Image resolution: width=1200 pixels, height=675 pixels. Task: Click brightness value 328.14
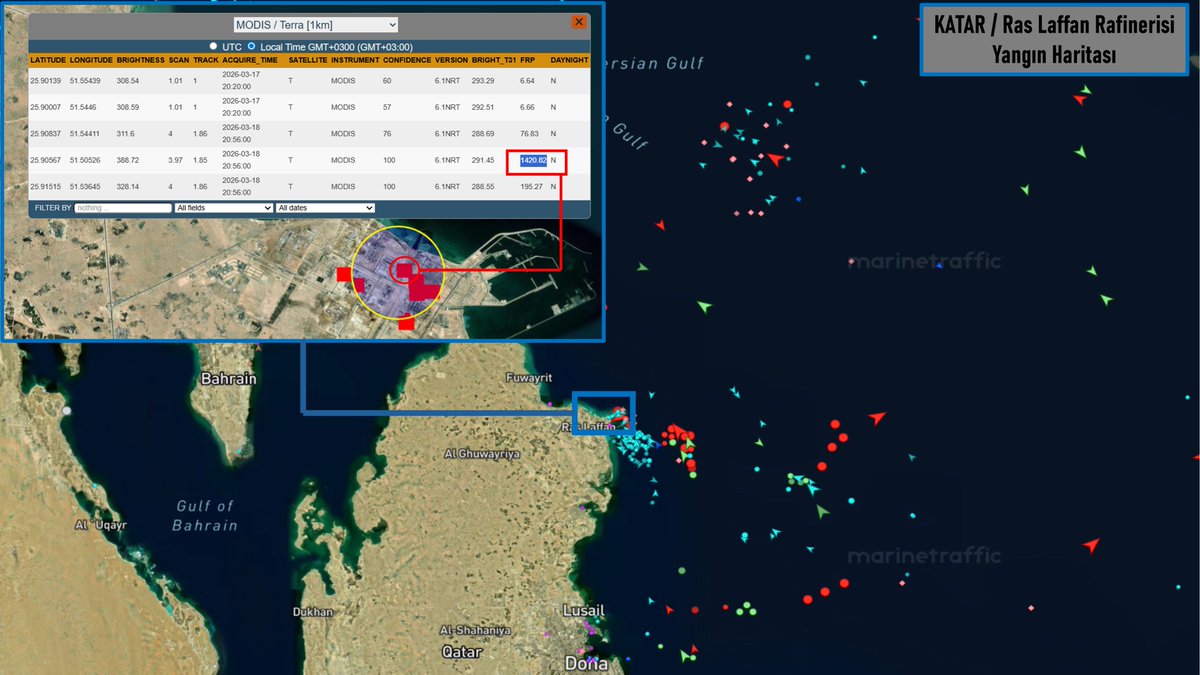[x=128, y=186]
